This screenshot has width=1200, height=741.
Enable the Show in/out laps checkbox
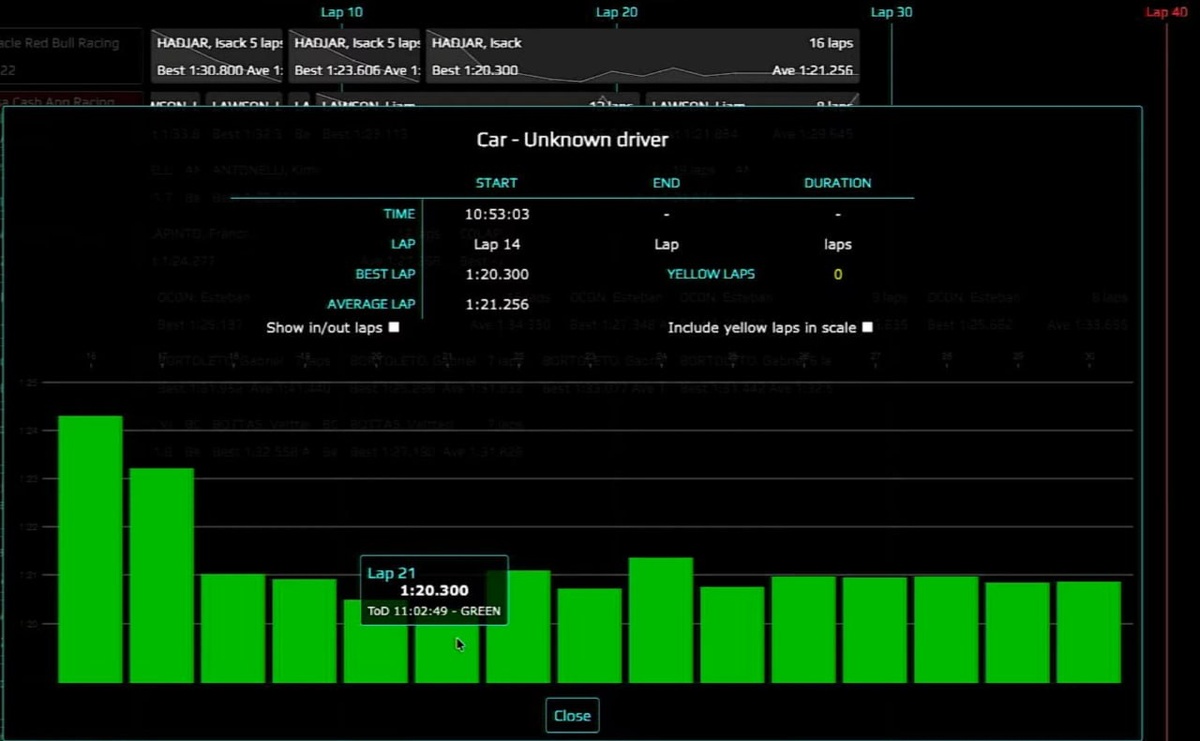pyautogui.click(x=394, y=327)
